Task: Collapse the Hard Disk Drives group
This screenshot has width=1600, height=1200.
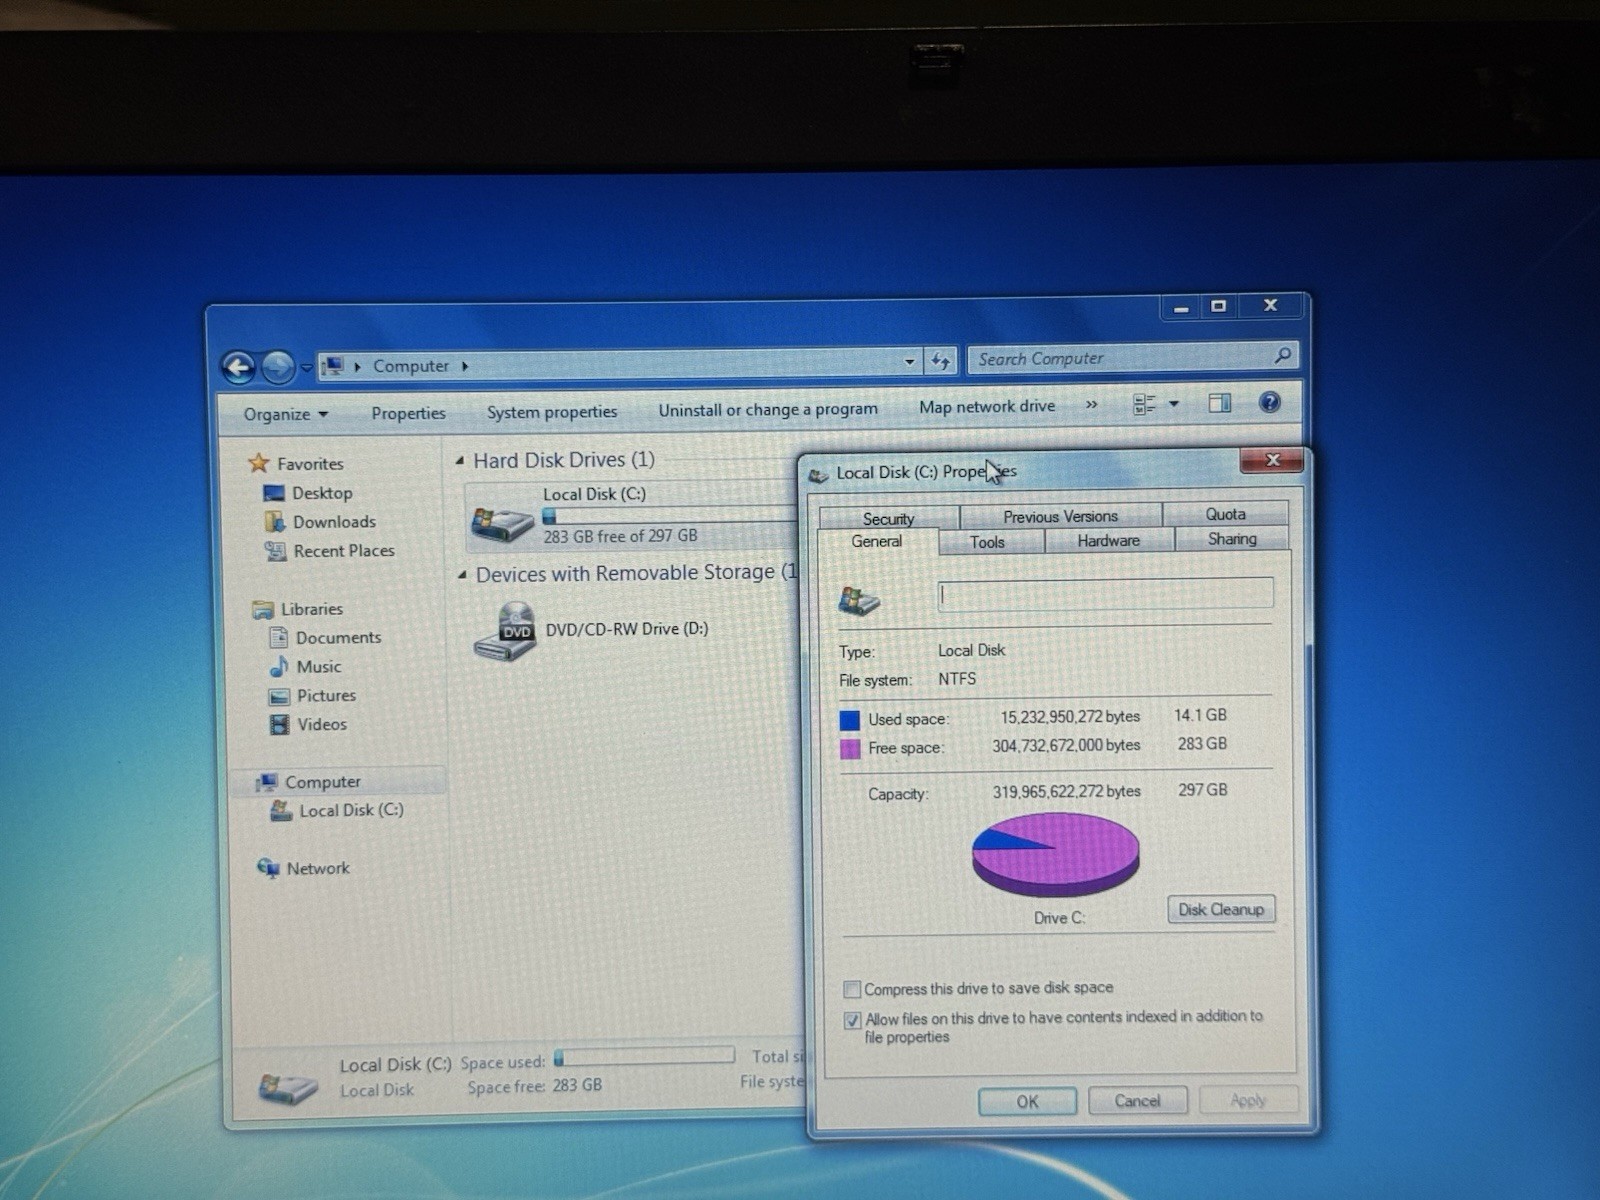Action: pyautogui.click(x=460, y=461)
